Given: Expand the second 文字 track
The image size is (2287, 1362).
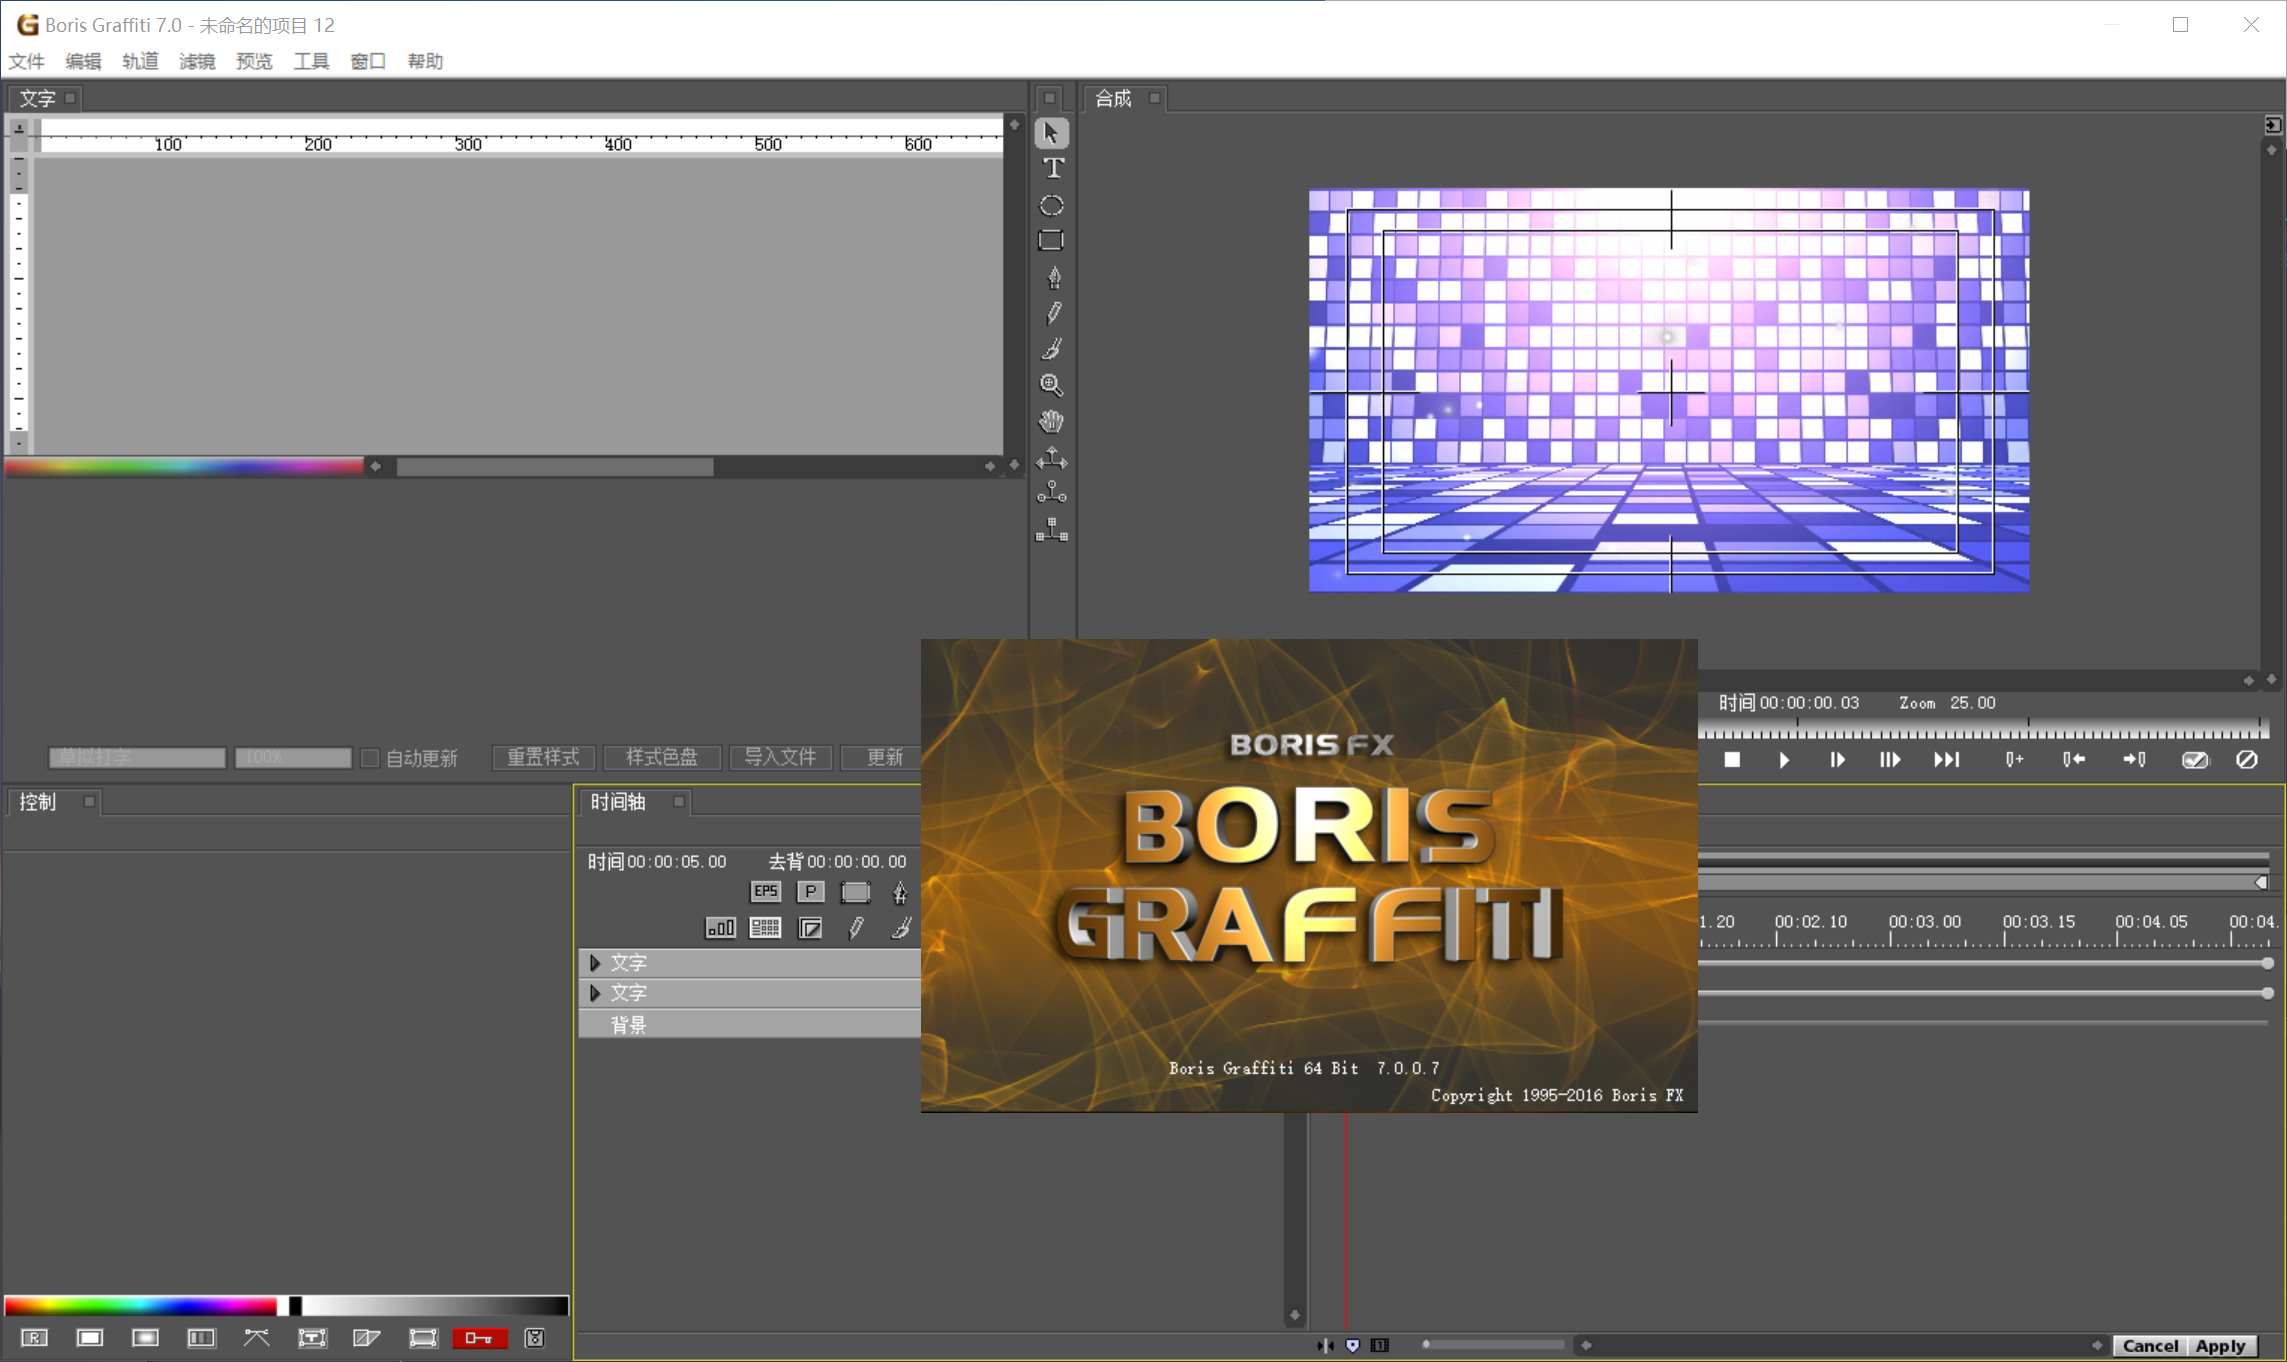Looking at the screenshot, I should pyautogui.click(x=595, y=993).
